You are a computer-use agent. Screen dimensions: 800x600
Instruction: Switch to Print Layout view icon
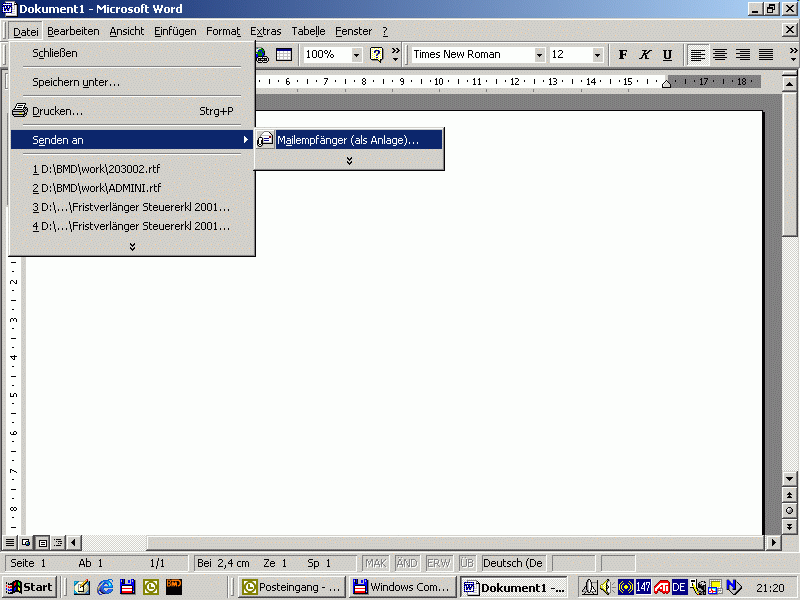42,542
